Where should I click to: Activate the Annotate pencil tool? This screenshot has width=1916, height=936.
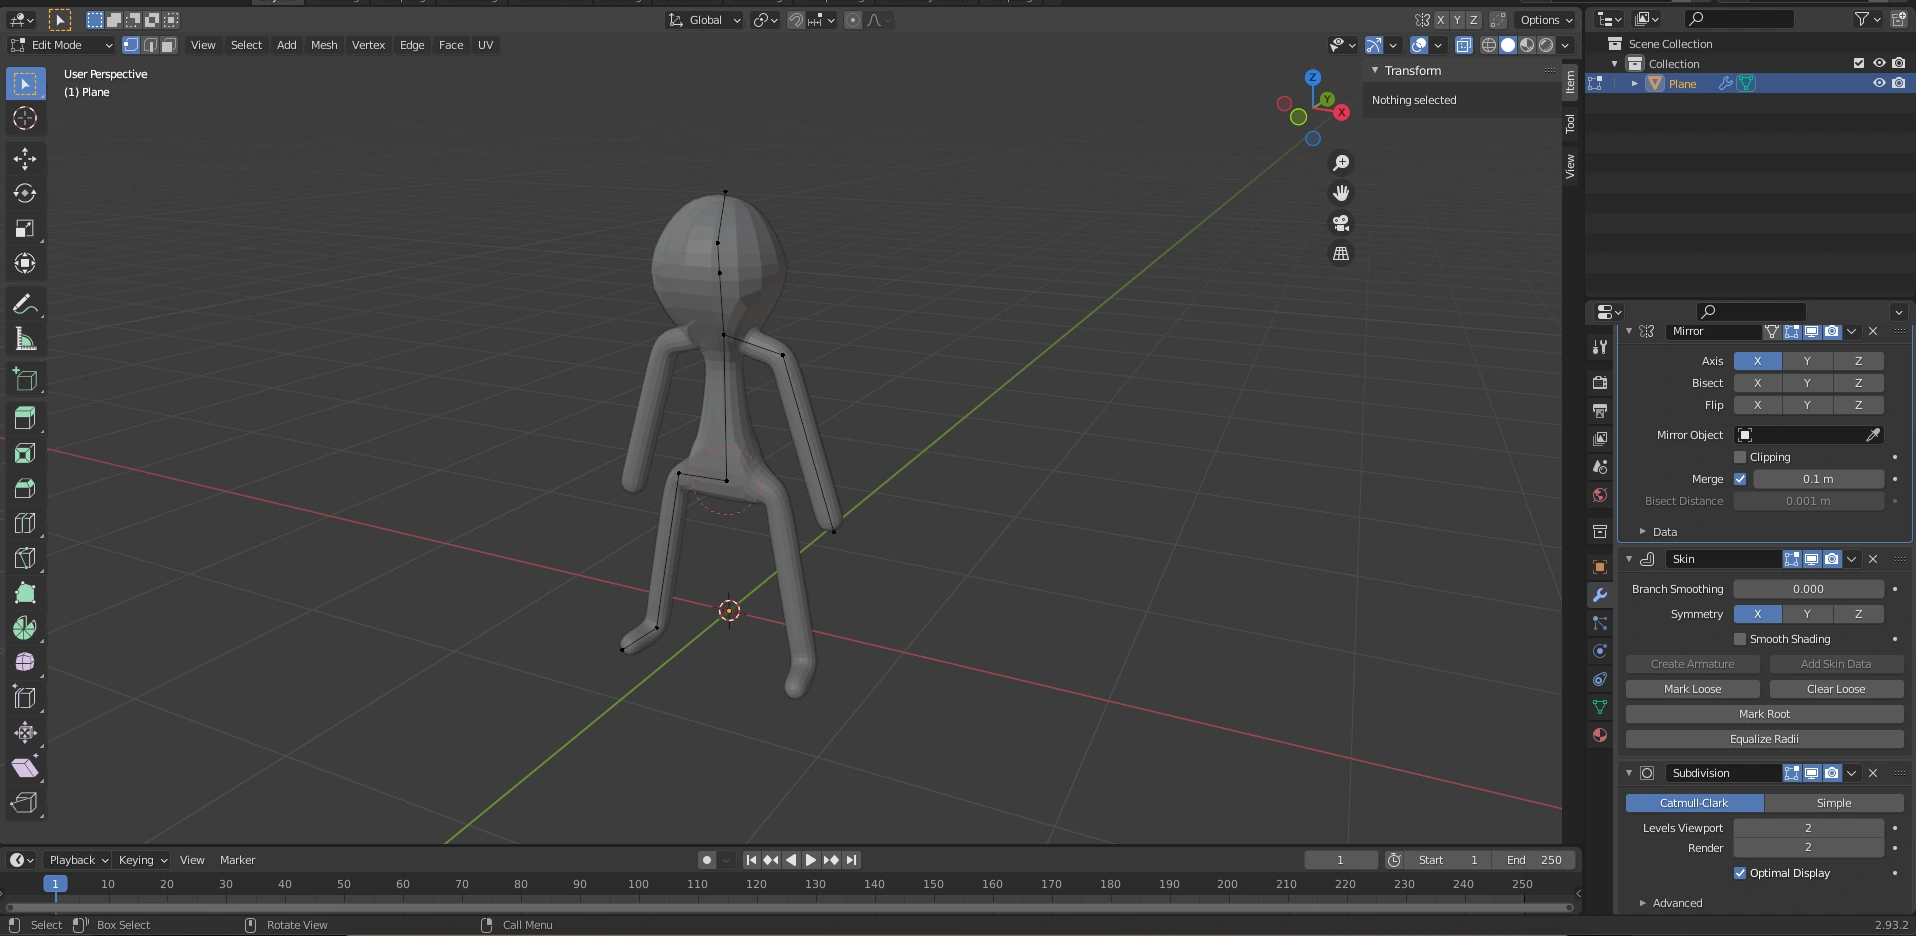[x=25, y=305]
